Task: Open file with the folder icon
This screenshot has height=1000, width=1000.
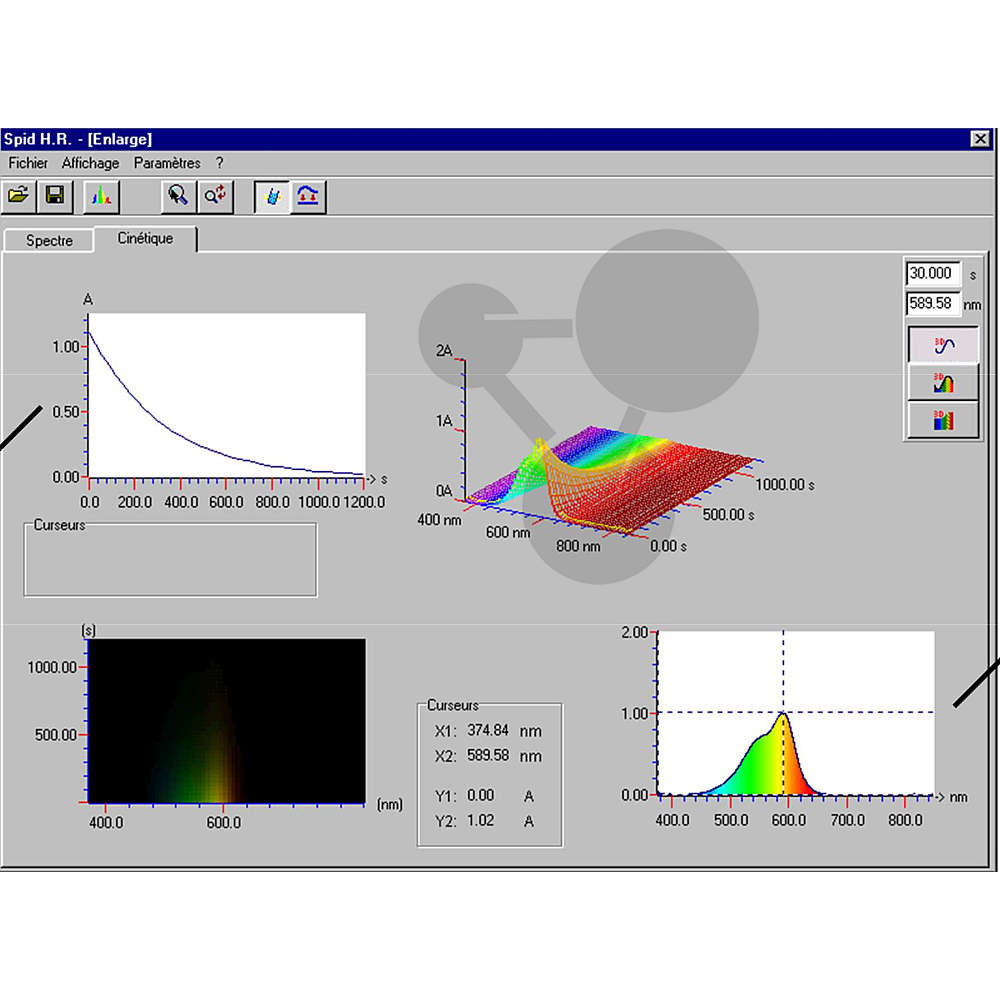Action: (18, 196)
